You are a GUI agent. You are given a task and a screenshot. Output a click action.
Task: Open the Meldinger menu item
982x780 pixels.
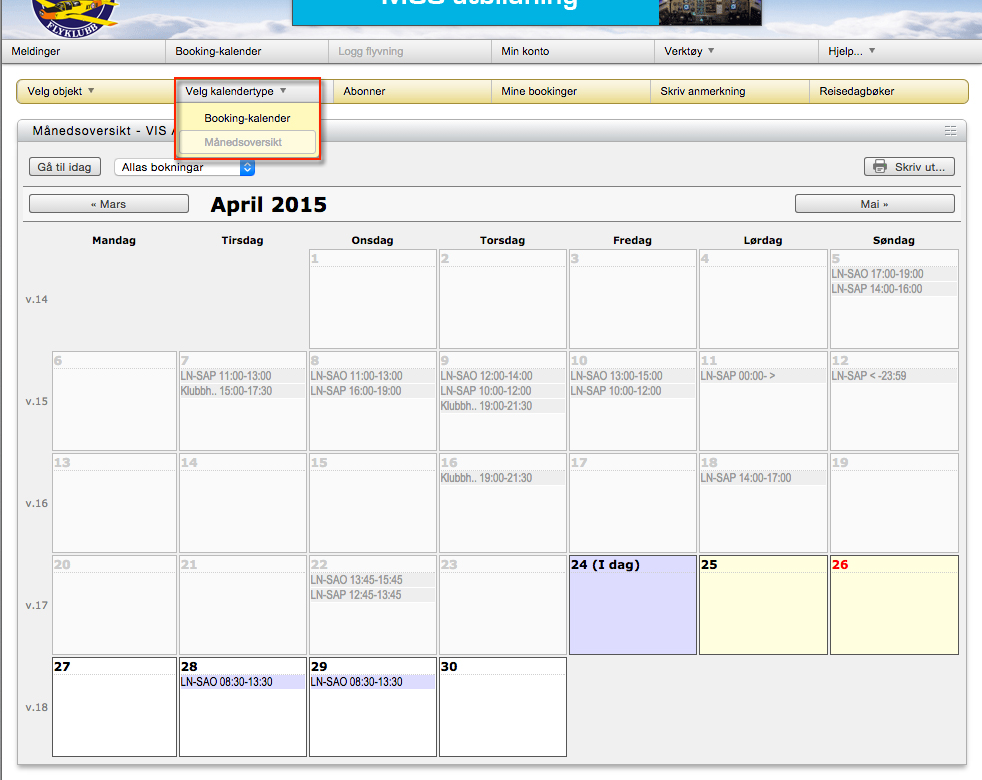(36, 51)
